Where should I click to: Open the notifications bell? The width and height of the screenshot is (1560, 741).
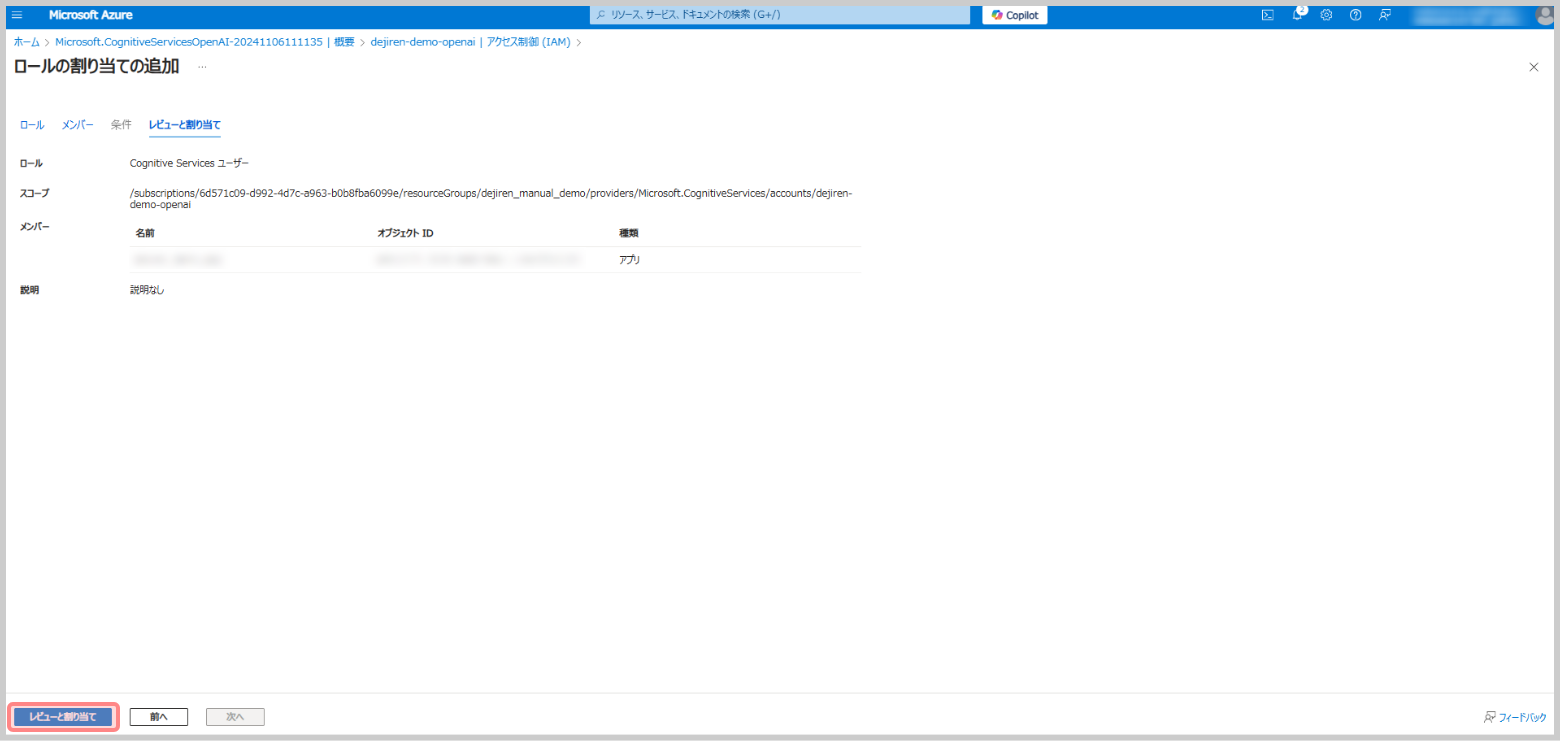click(x=1298, y=15)
